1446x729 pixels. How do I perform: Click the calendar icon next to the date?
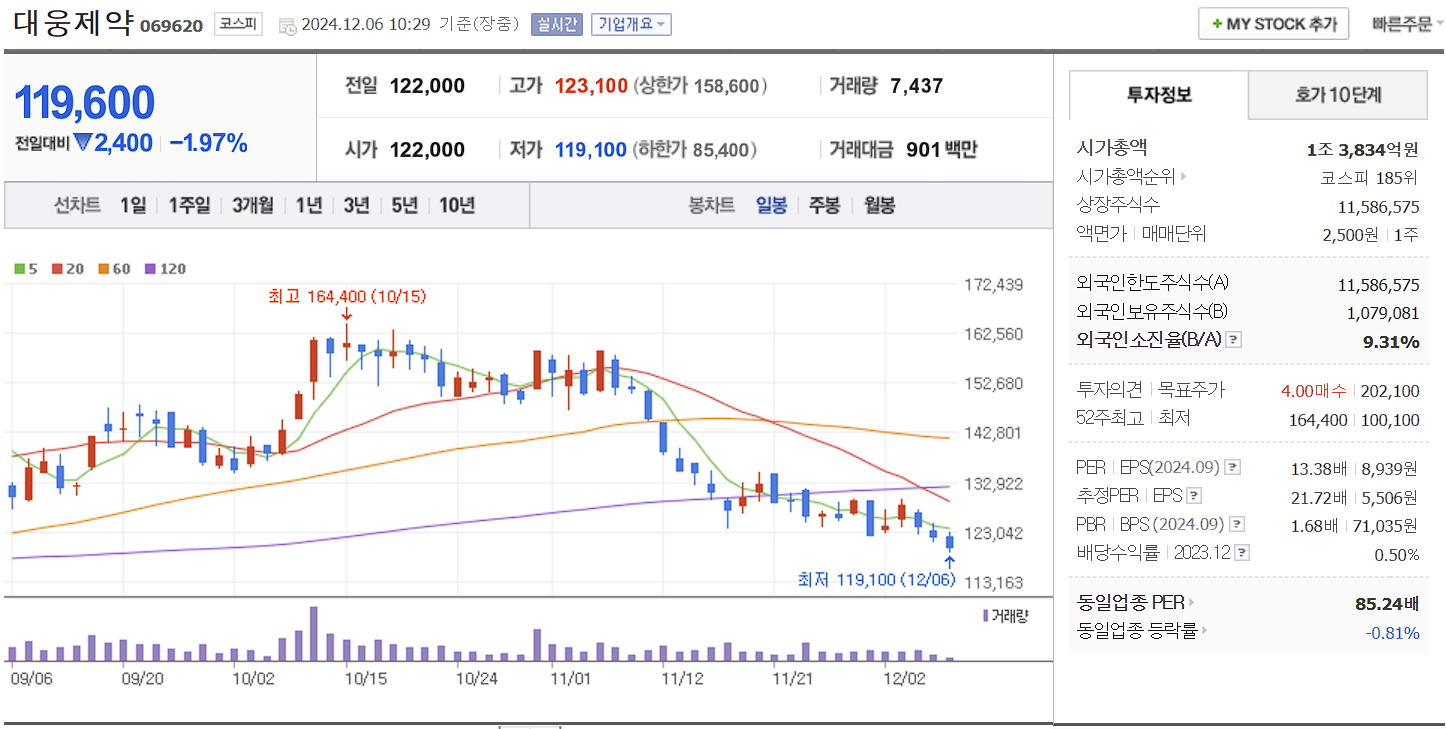[289, 24]
